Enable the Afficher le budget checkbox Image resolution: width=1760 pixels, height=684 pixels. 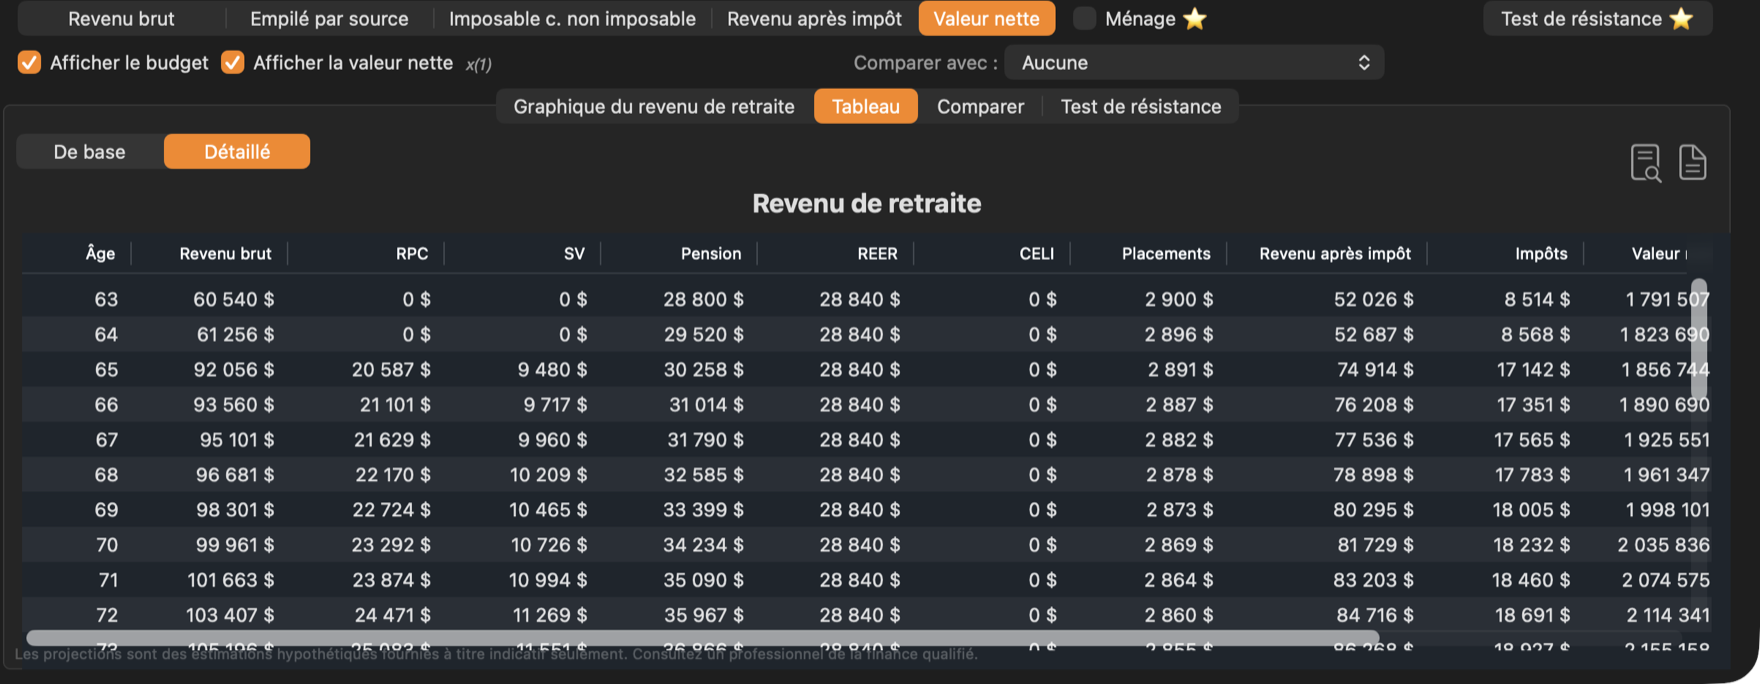[x=30, y=62]
